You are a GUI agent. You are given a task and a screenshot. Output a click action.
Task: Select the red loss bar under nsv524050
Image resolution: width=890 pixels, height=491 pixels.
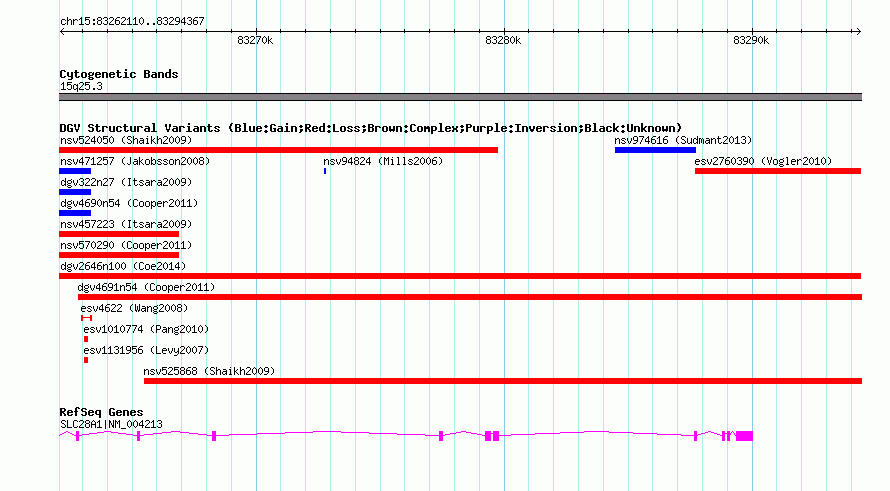[x=278, y=150]
